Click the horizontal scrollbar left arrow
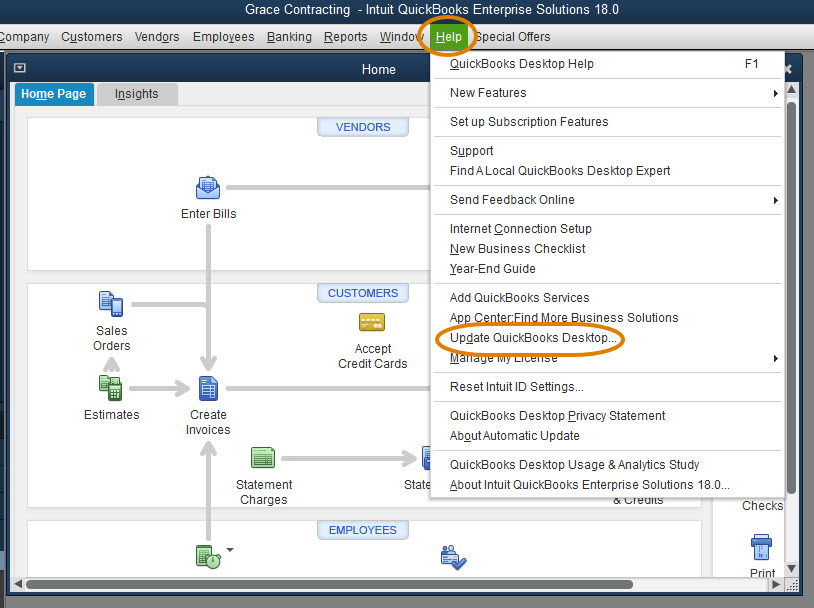The height and width of the screenshot is (608, 814). pyautogui.click(x=18, y=584)
